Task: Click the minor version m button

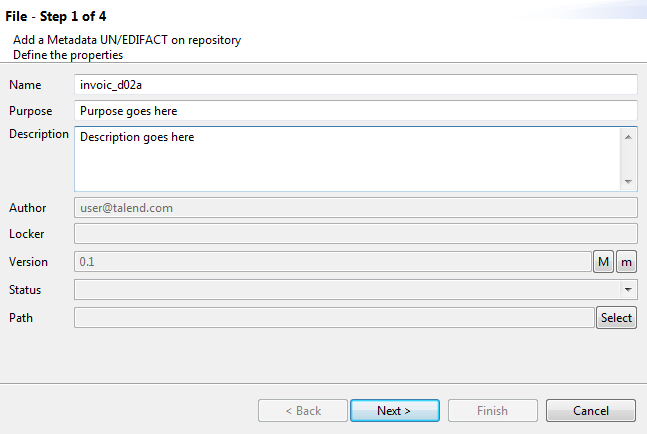Action: (626, 262)
